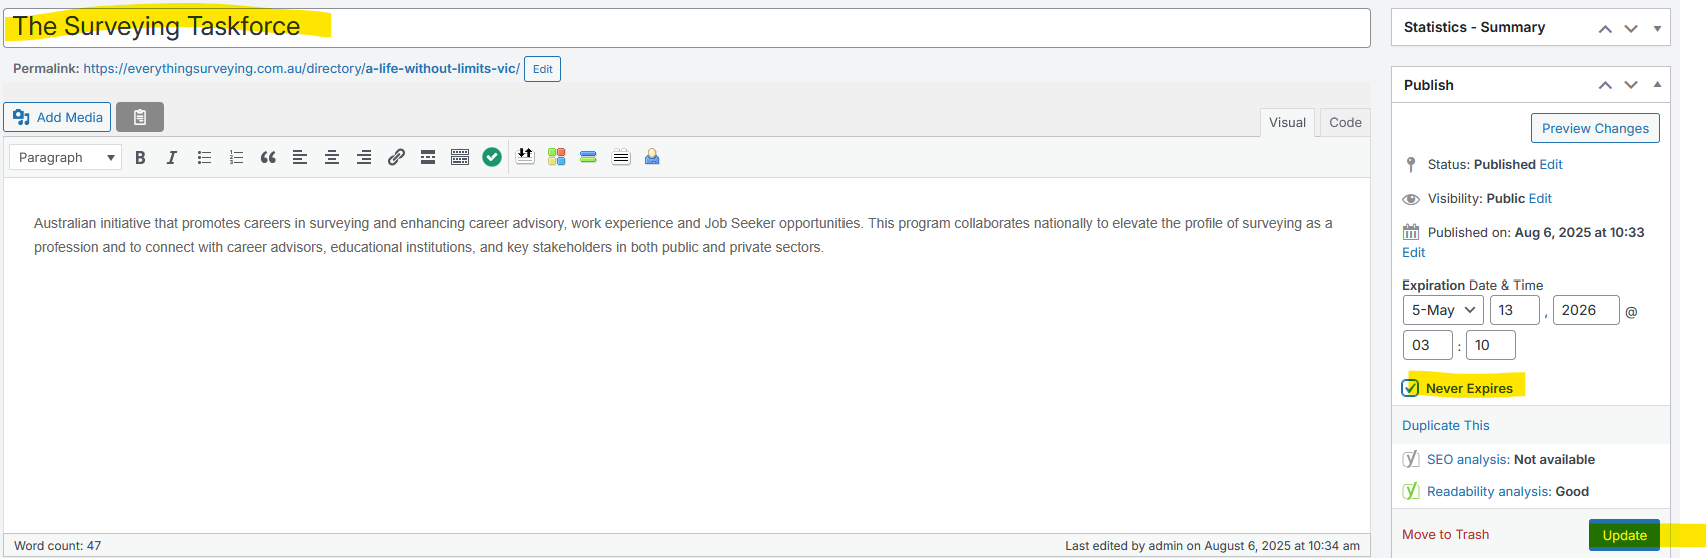Click the permalink Edit button
The width and height of the screenshot is (1707, 558).
(x=542, y=69)
